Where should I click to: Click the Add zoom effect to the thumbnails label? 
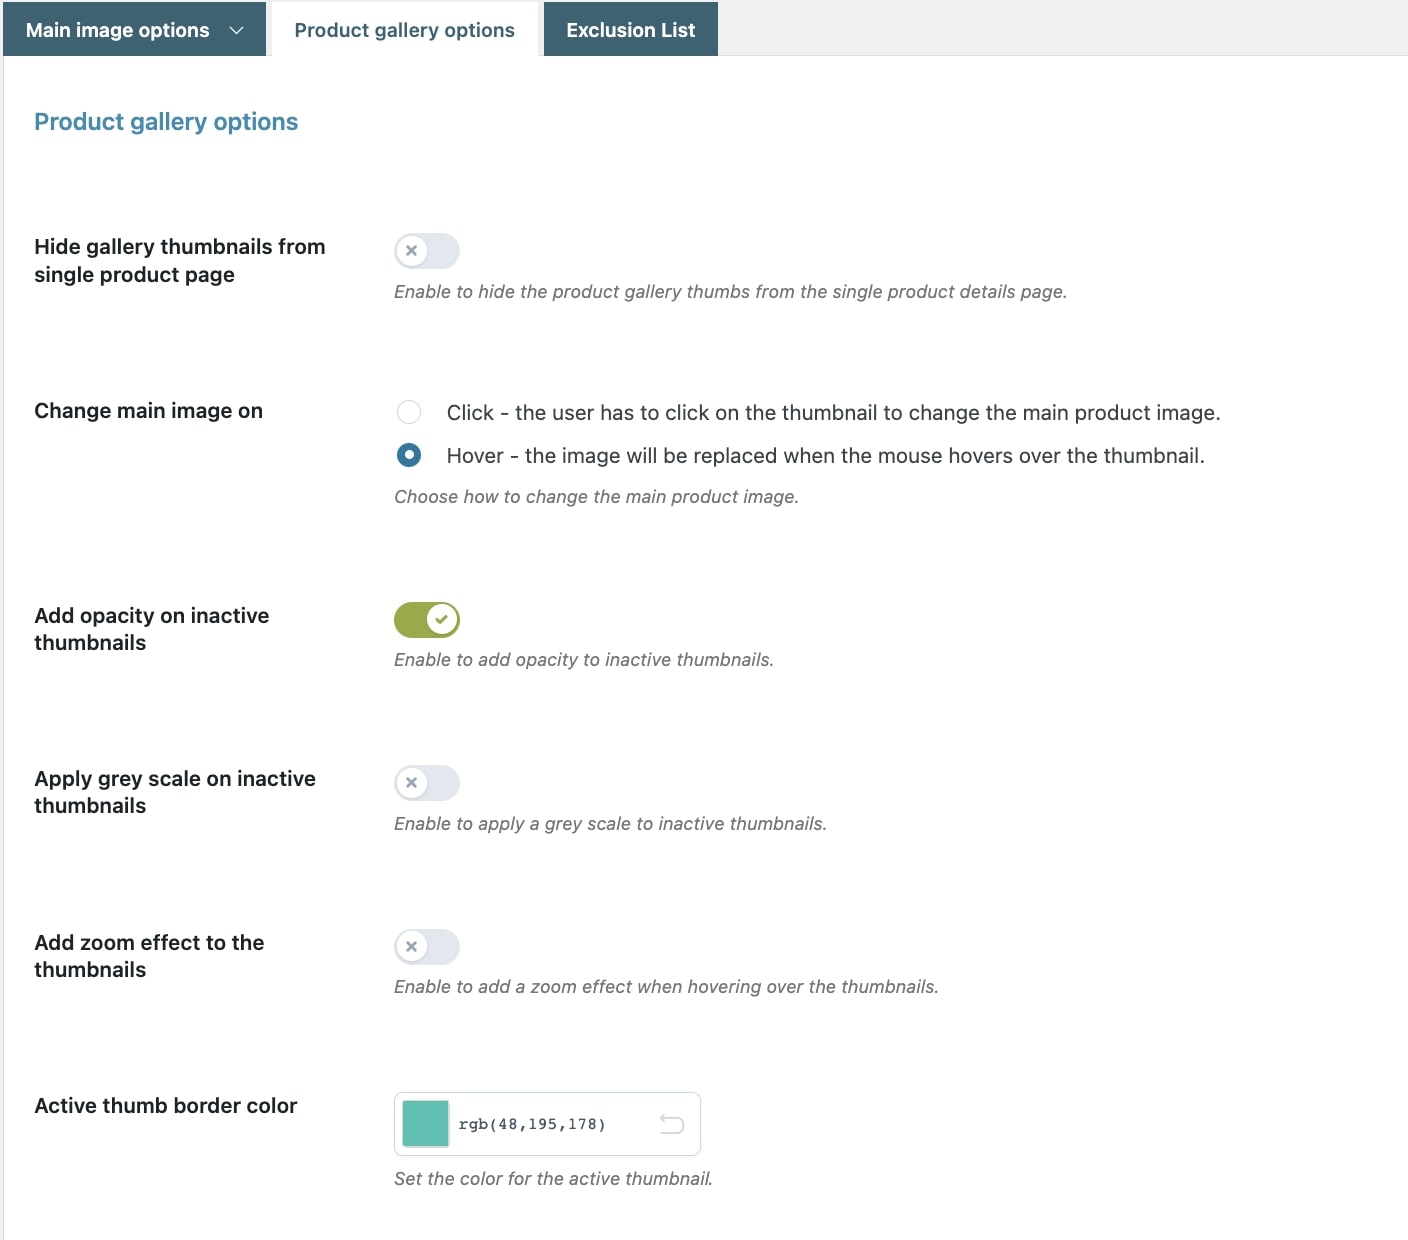click(149, 956)
